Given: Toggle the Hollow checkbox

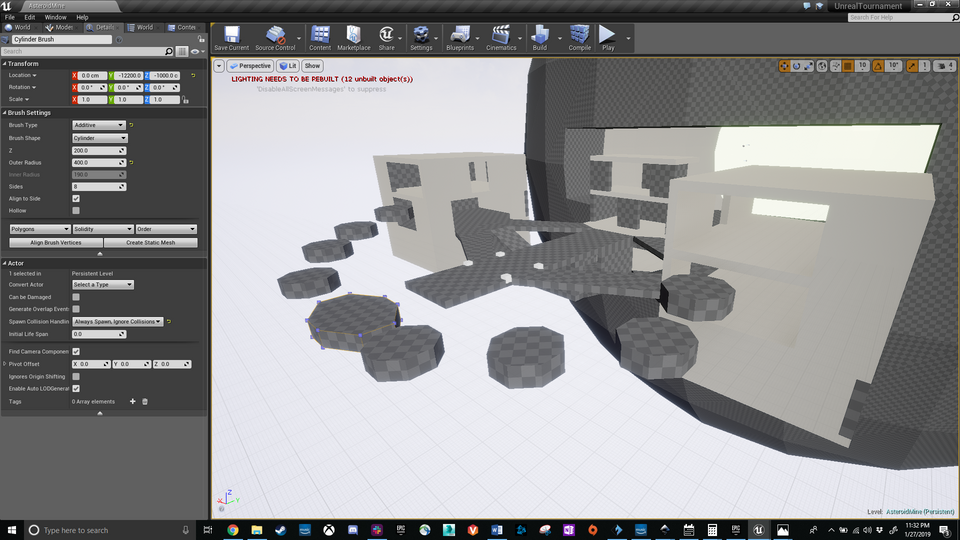Looking at the screenshot, I should [76, 211].
